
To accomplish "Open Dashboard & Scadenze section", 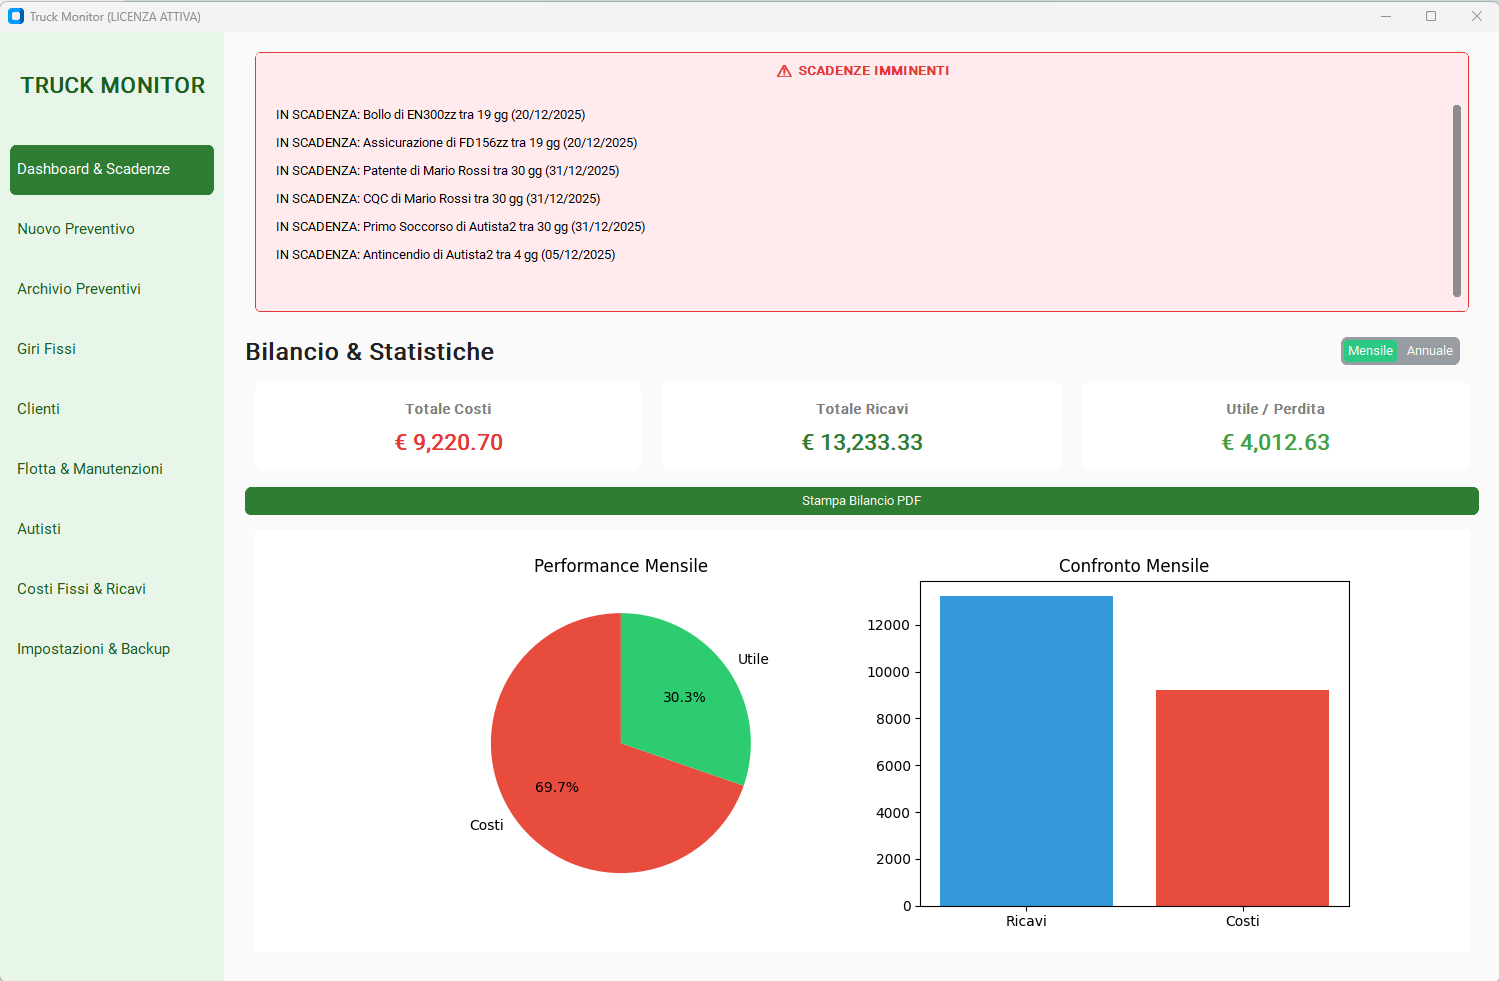I will pos(112,169).
